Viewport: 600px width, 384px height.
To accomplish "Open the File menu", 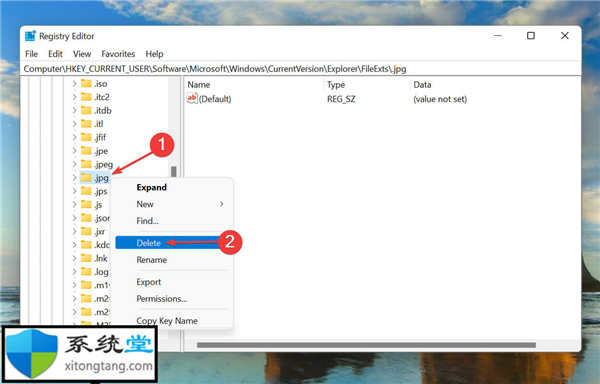I will [x=31, y=54].
